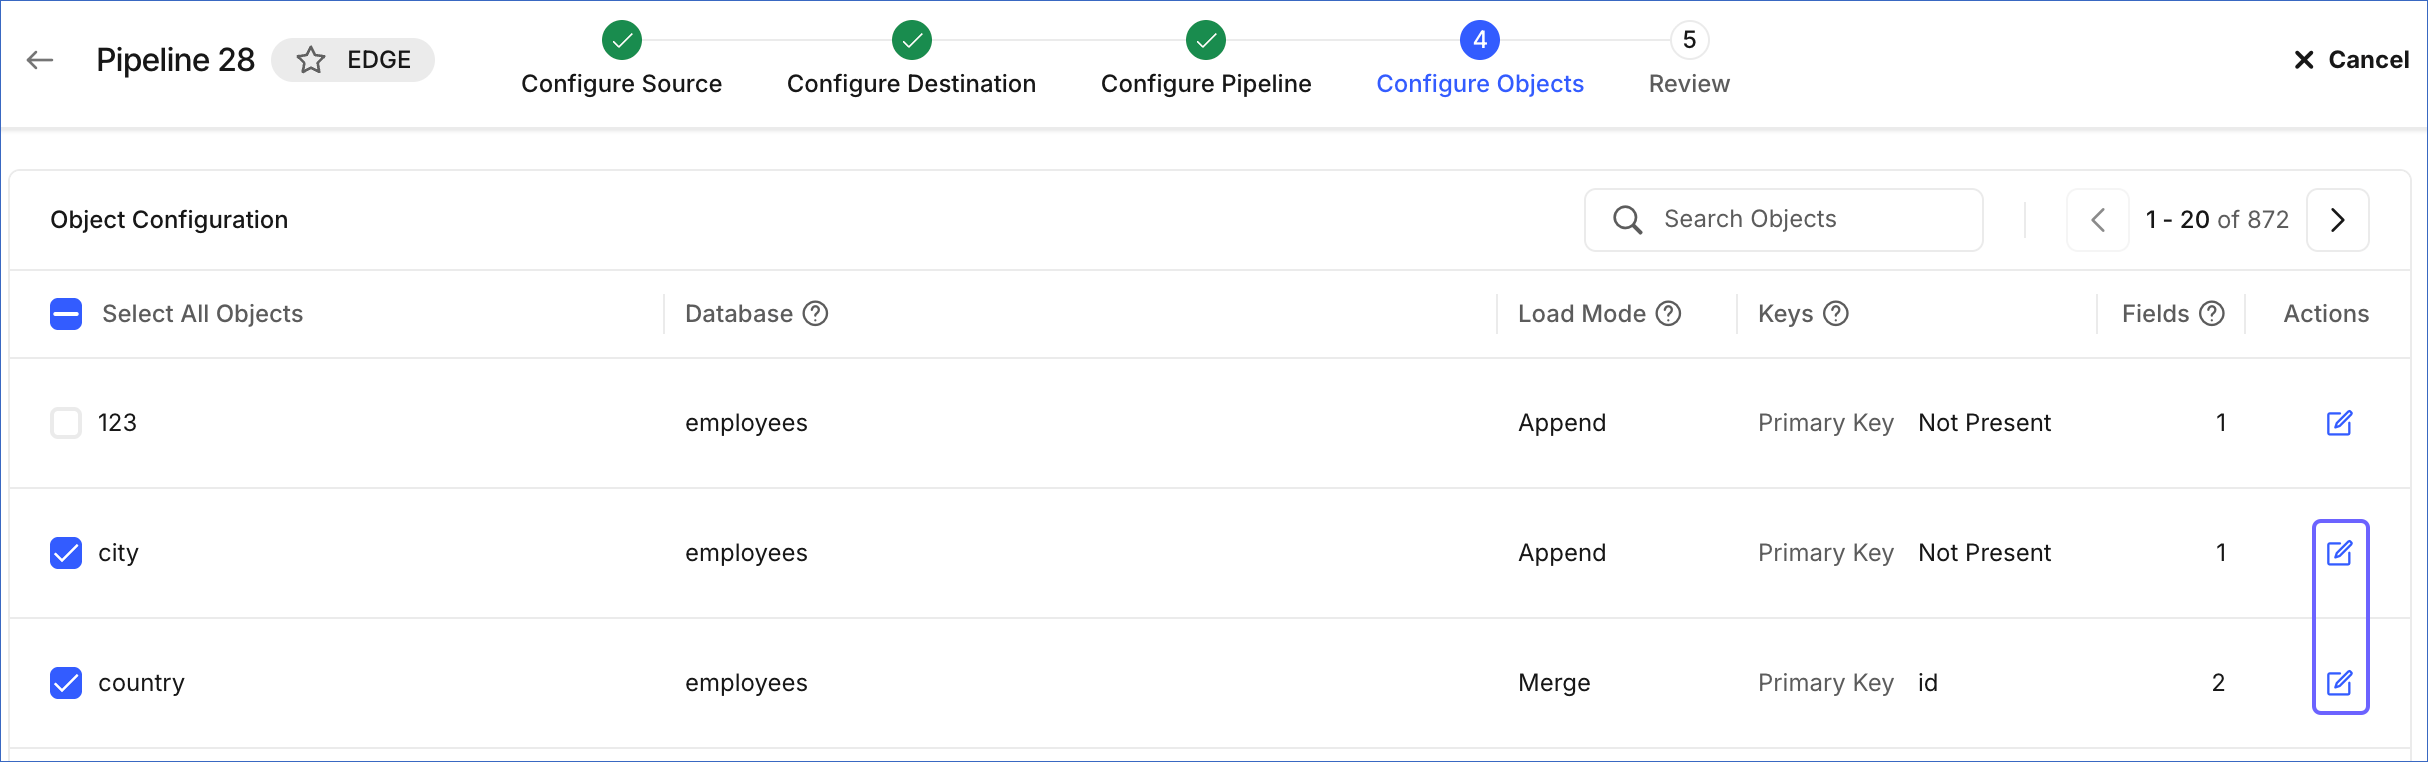
Task: Open Fields column help icon
Action: tap(2212, 314)
